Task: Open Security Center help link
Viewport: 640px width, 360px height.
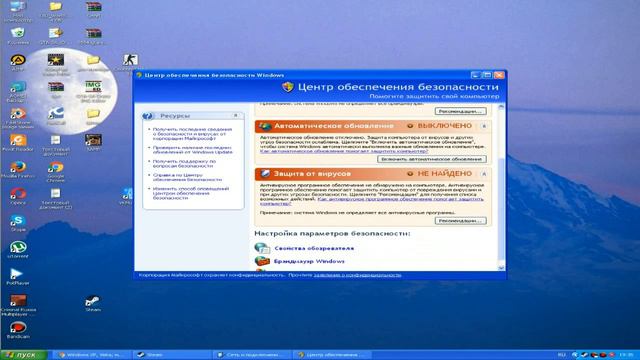Action: (x=187, y=177)
